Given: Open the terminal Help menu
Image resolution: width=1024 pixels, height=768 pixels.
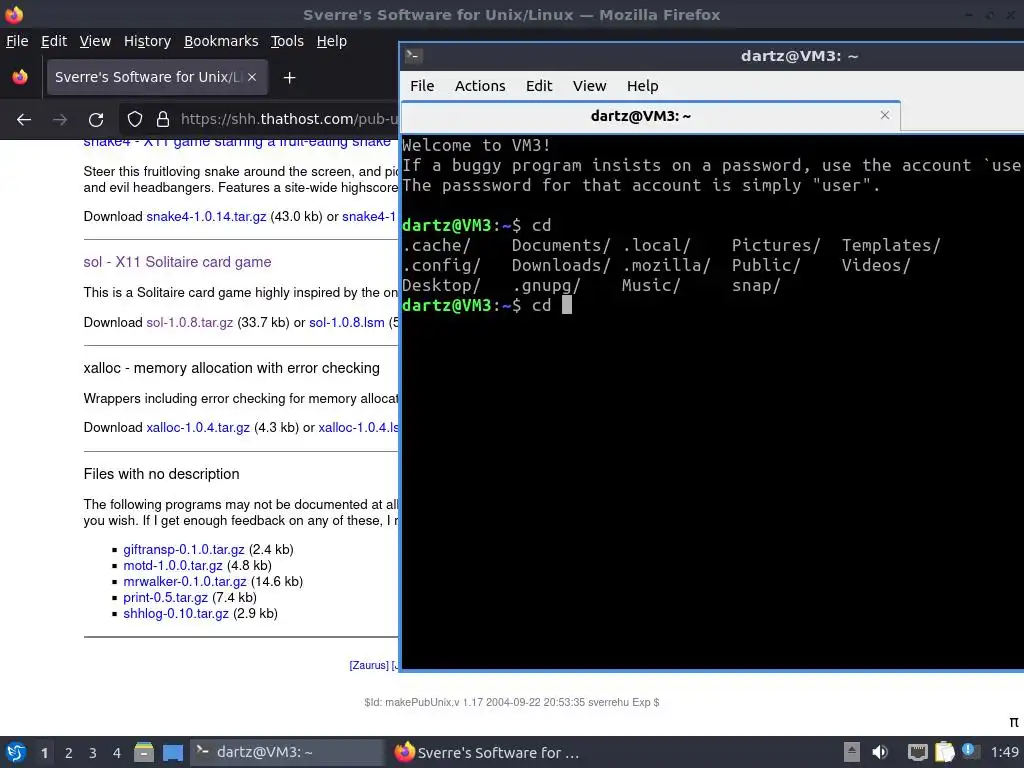Looking at the screenshot, I should click(643, 86).
